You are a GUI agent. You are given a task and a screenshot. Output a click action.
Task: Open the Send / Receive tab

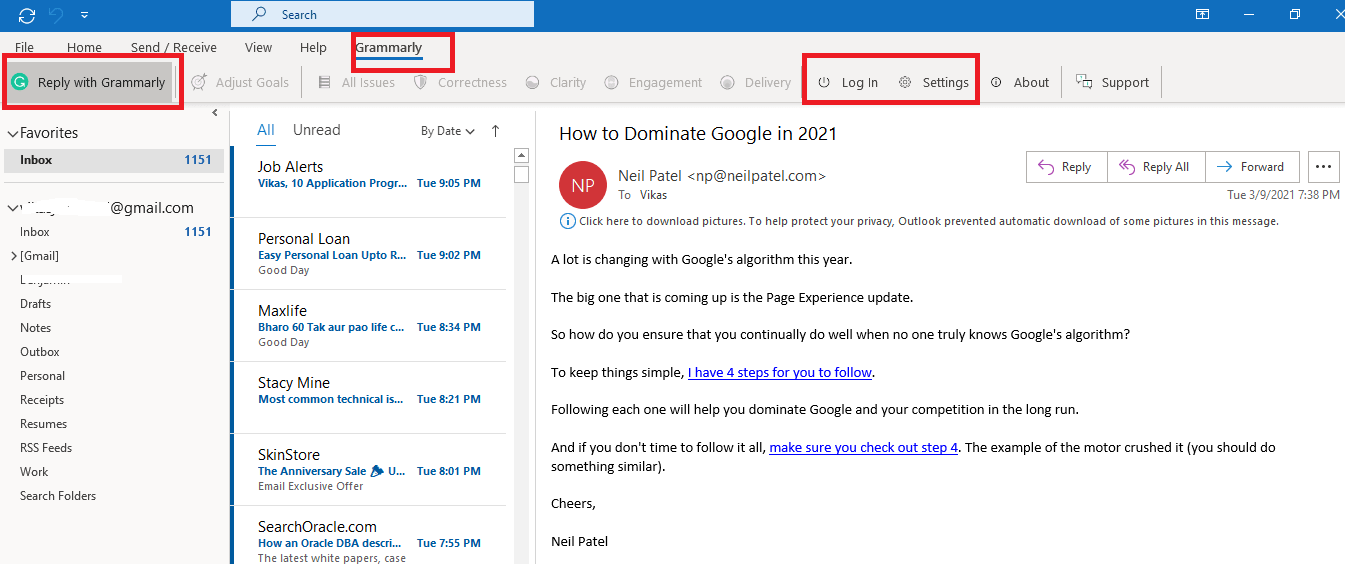tap(174, 48)
